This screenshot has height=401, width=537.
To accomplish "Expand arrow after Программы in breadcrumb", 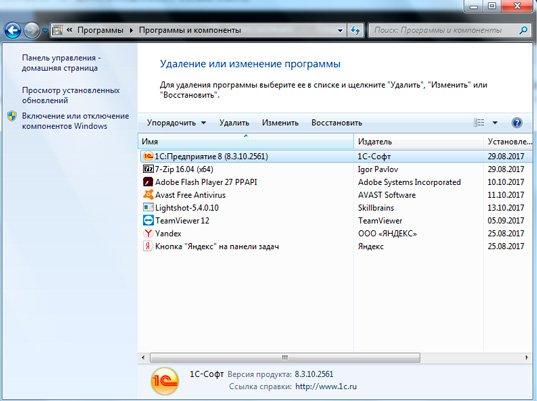I will point(131,30).
